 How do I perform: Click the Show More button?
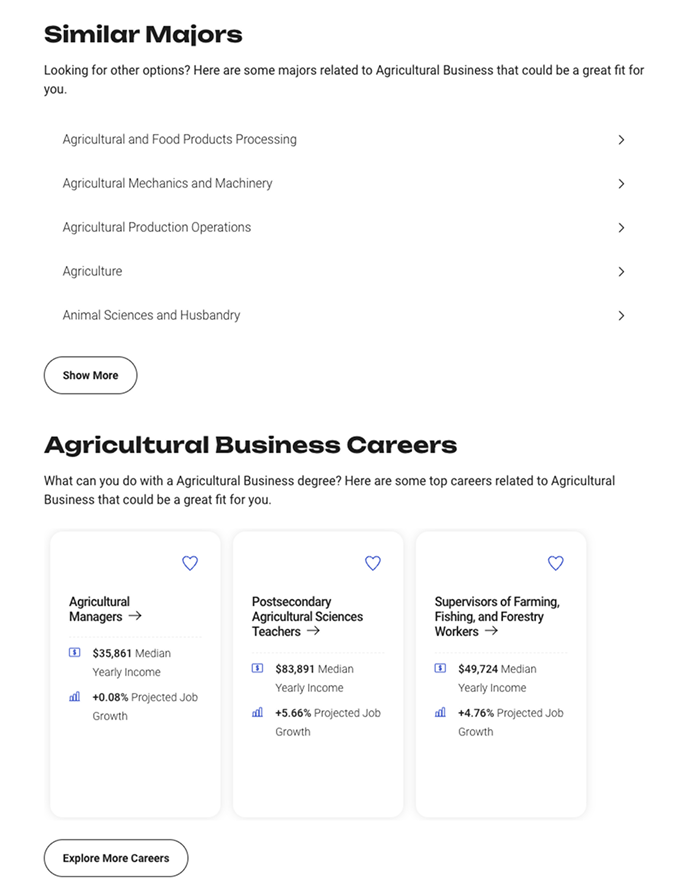(90, 375)
